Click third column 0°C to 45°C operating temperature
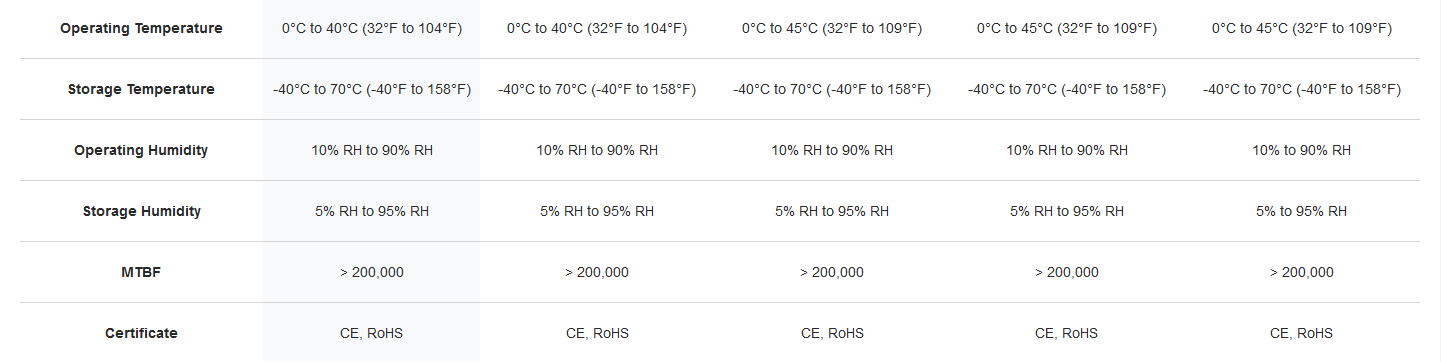1441x362 pixels. (832, 28)
